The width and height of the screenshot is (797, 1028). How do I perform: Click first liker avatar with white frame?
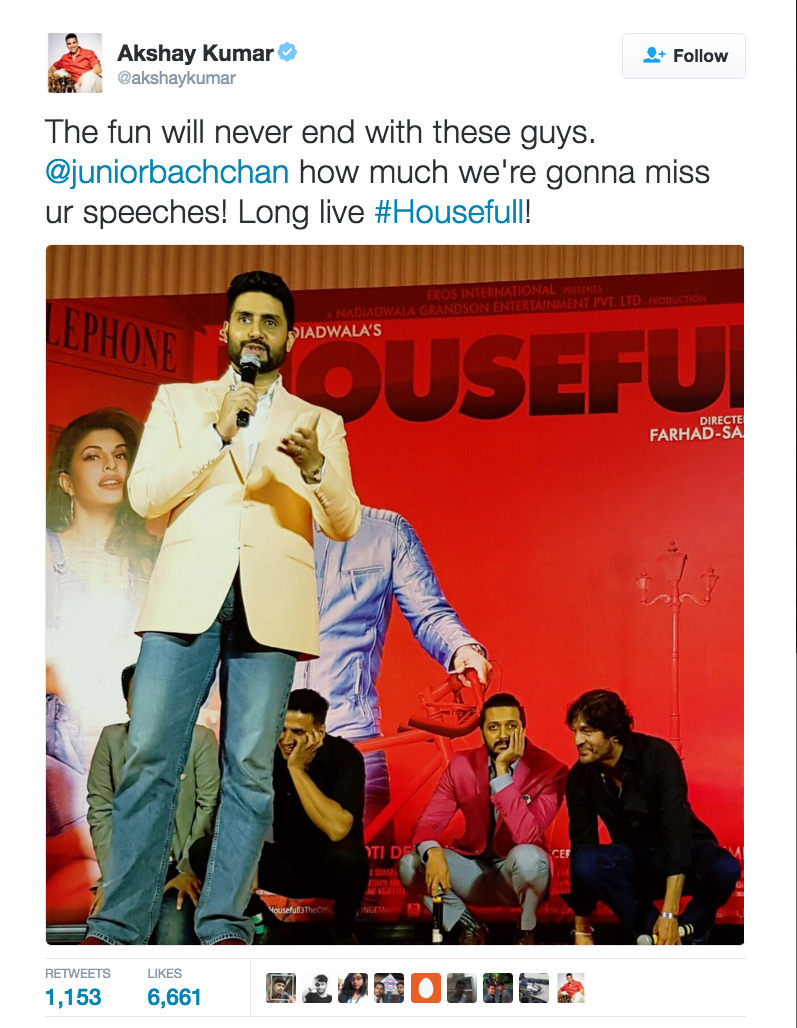coord(281,988)
